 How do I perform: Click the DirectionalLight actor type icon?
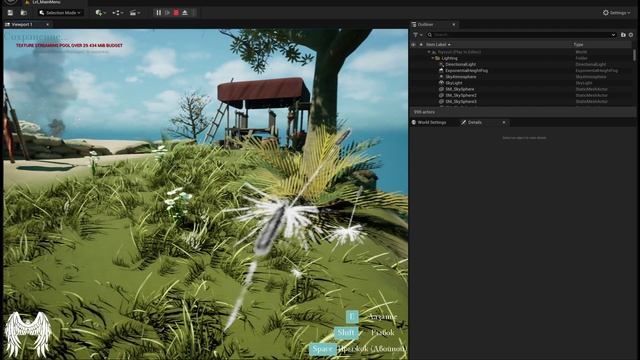point(441,64)
